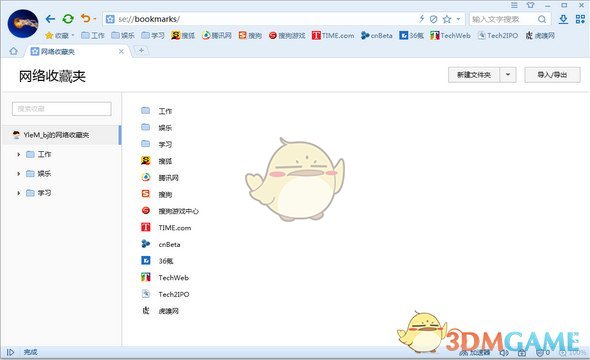Close the 网络收藏夹 tab
The width and height of the screenshot is (590, 360).
point(121,52)
